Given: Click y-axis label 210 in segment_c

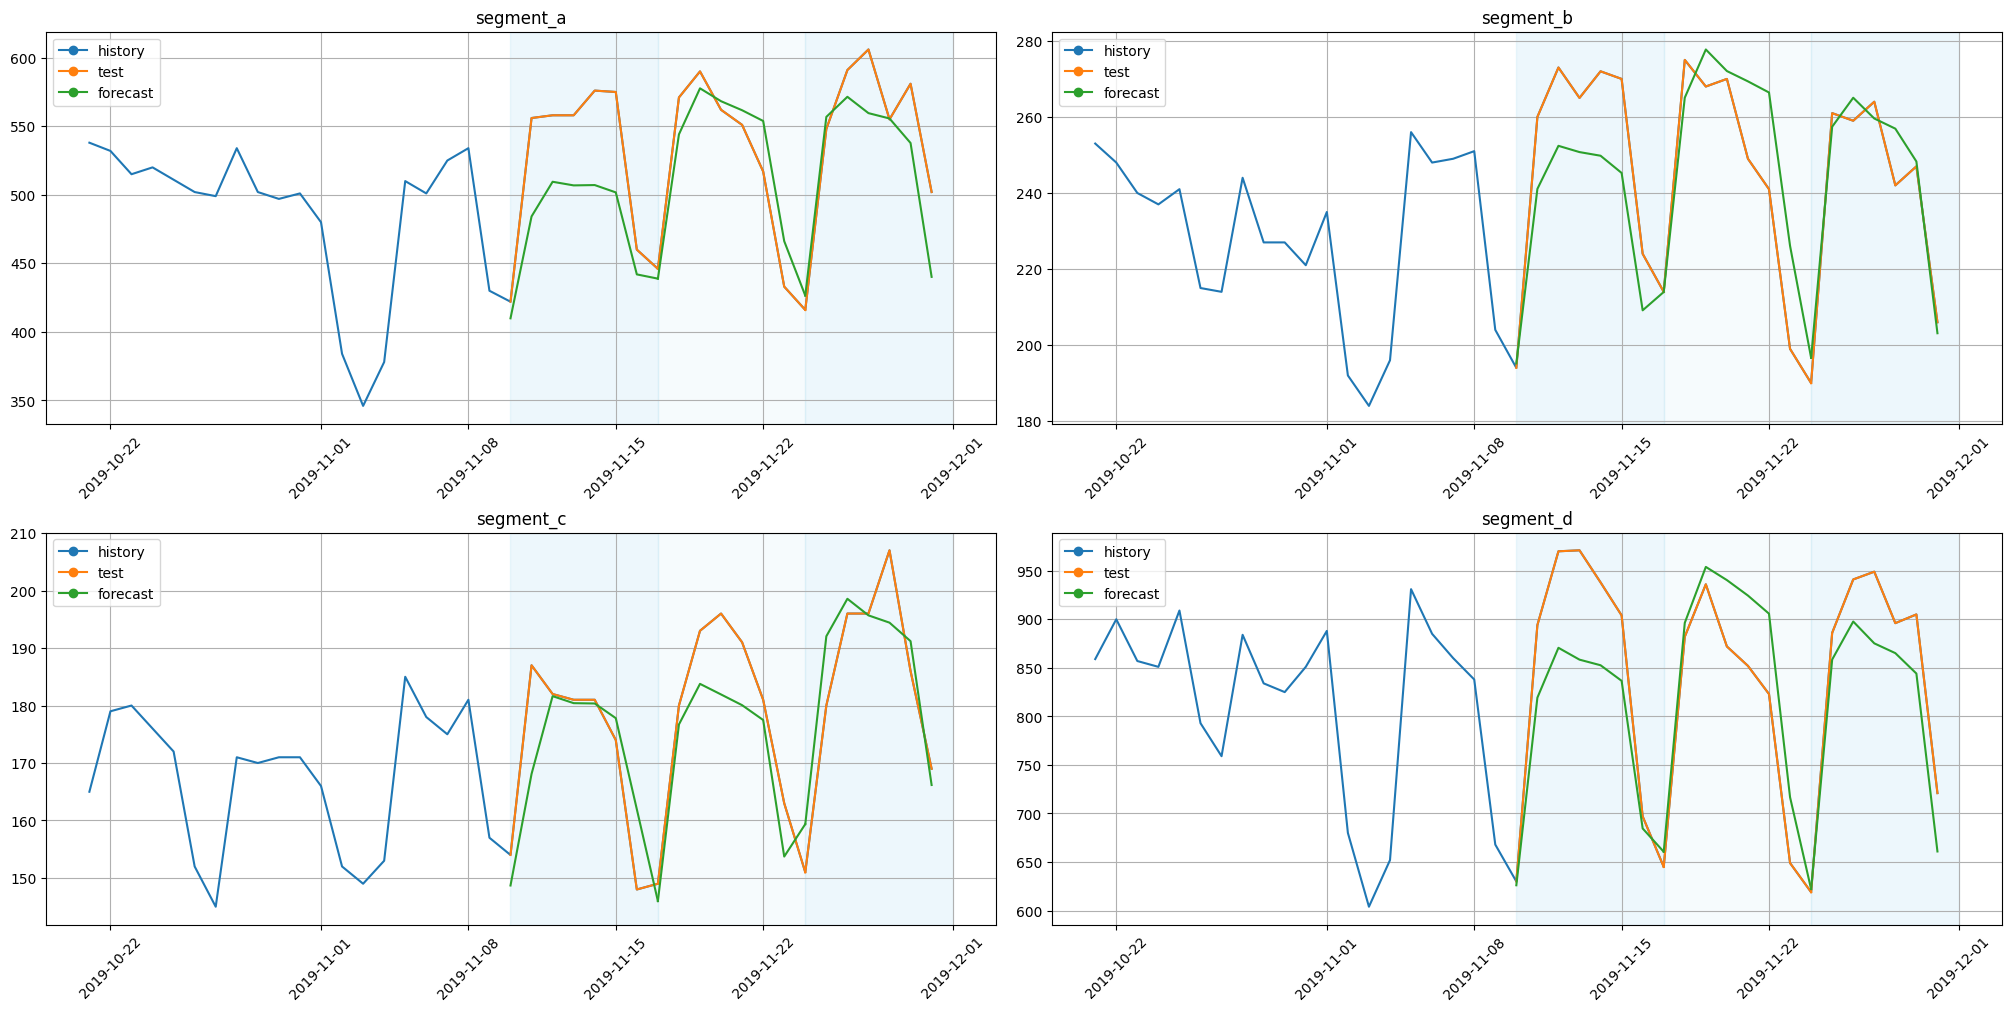Looking at the screenshot, I should [24, 534].
